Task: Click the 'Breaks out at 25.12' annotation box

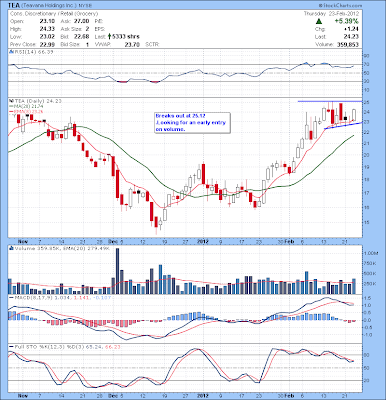Action: (192, 122)
